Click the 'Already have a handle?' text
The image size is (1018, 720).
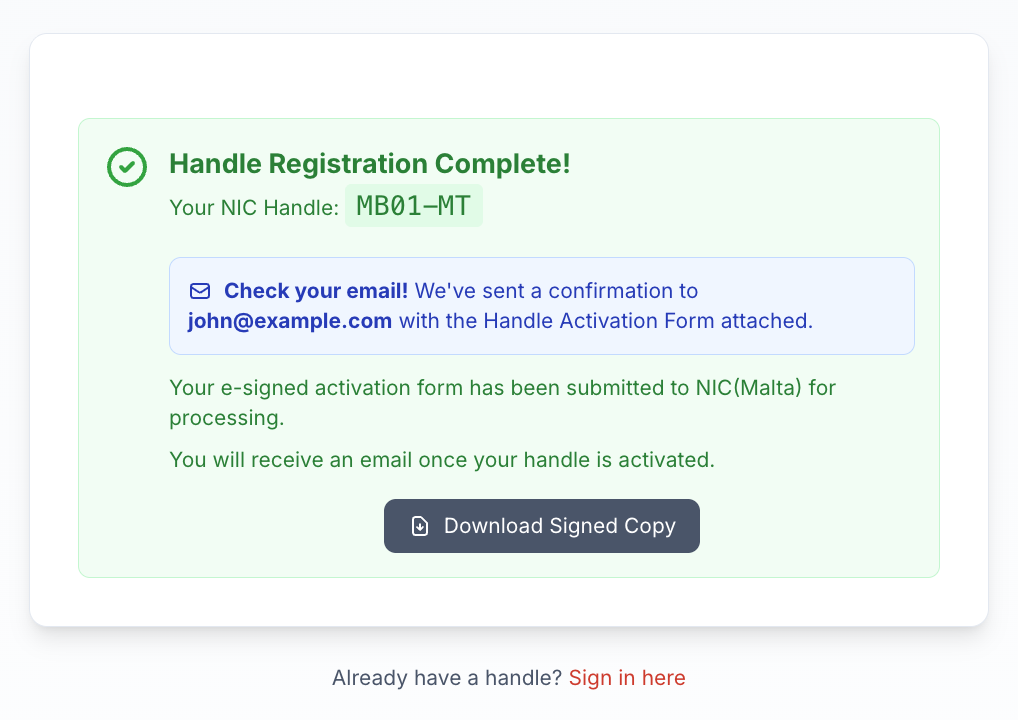click(447, 678)
